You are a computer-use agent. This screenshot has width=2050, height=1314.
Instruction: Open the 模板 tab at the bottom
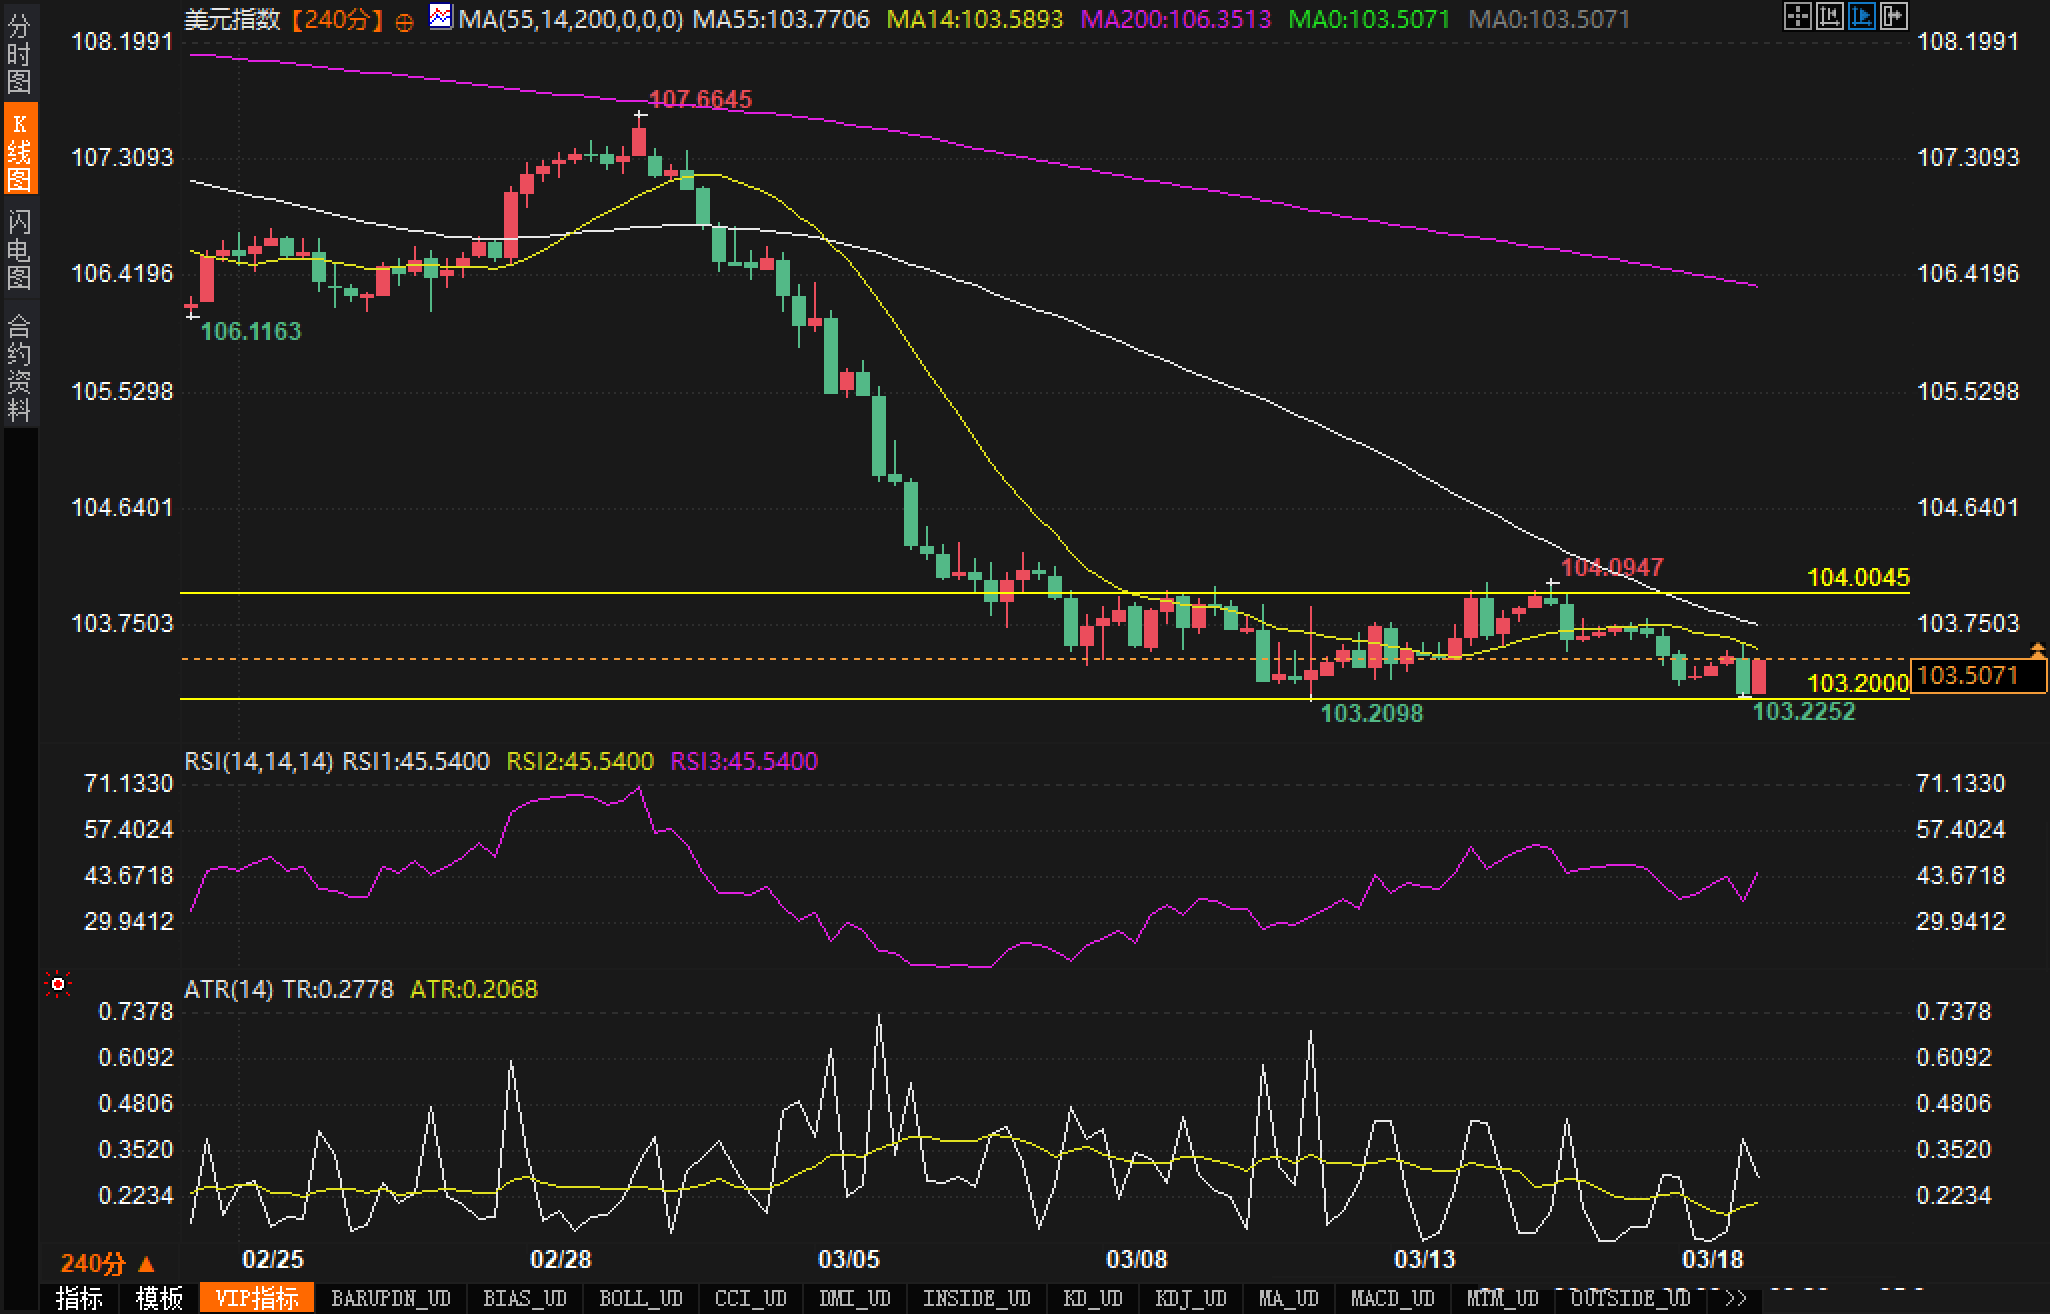coord(159,1298)
